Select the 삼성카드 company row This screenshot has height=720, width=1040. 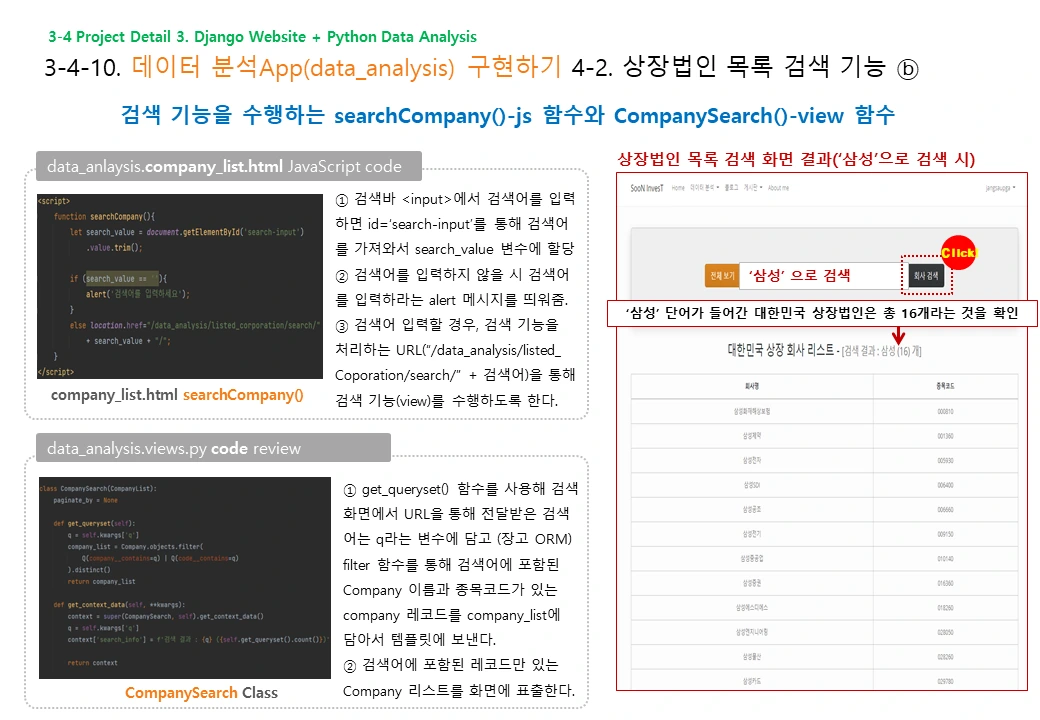point(824,681)
